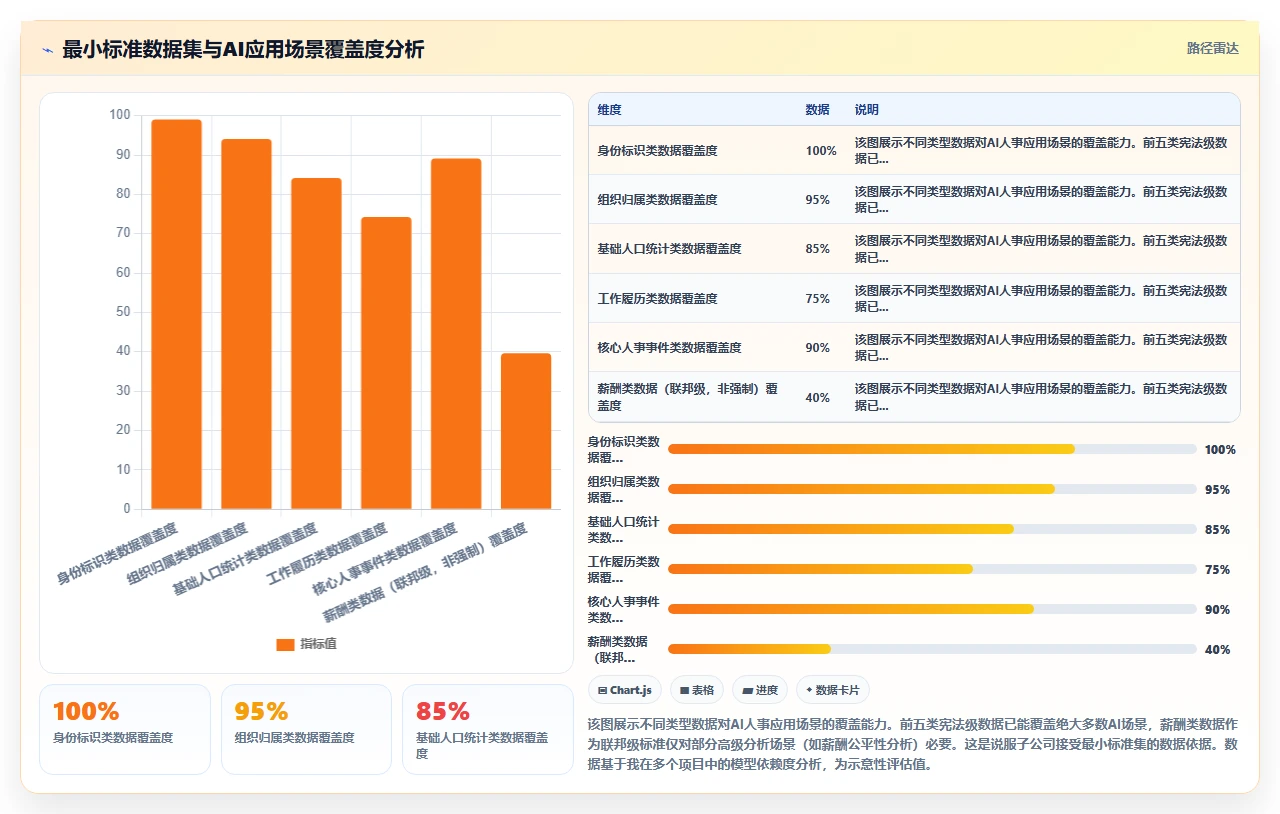The height and width of the screenshot is (814, 1280).
Task: Click the x-axis label 薪酬类数据（联邦级，非强制）覆盖度
Action: point(425,572)
